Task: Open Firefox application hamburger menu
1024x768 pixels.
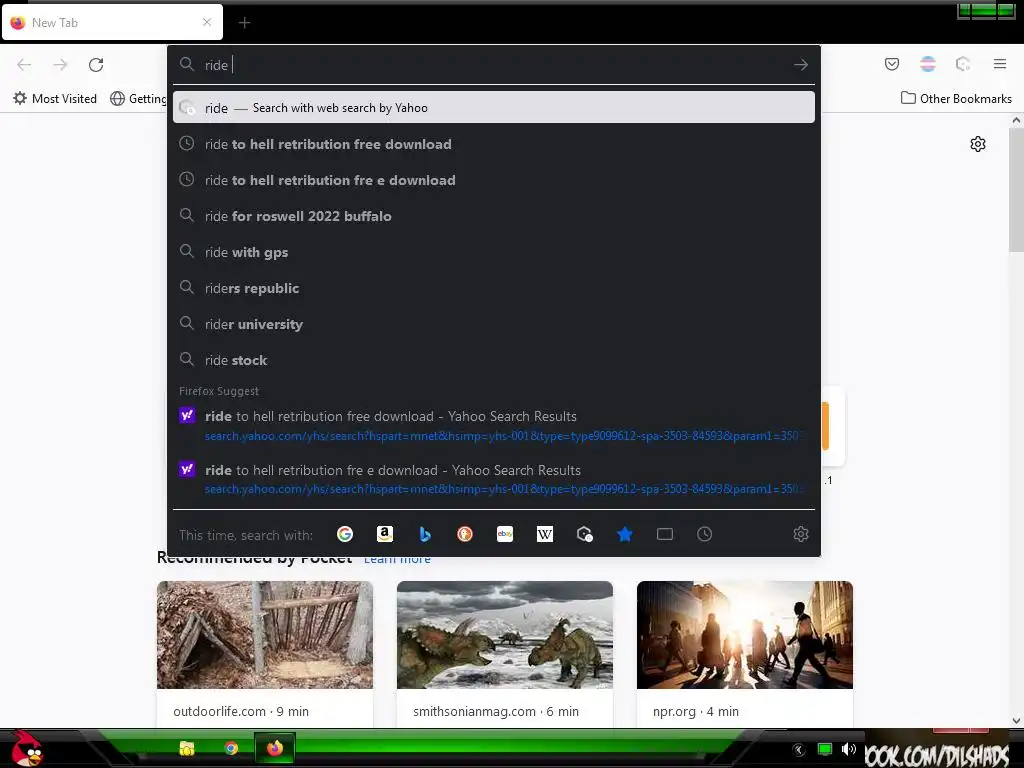Action: click(x=1000, y=64)
